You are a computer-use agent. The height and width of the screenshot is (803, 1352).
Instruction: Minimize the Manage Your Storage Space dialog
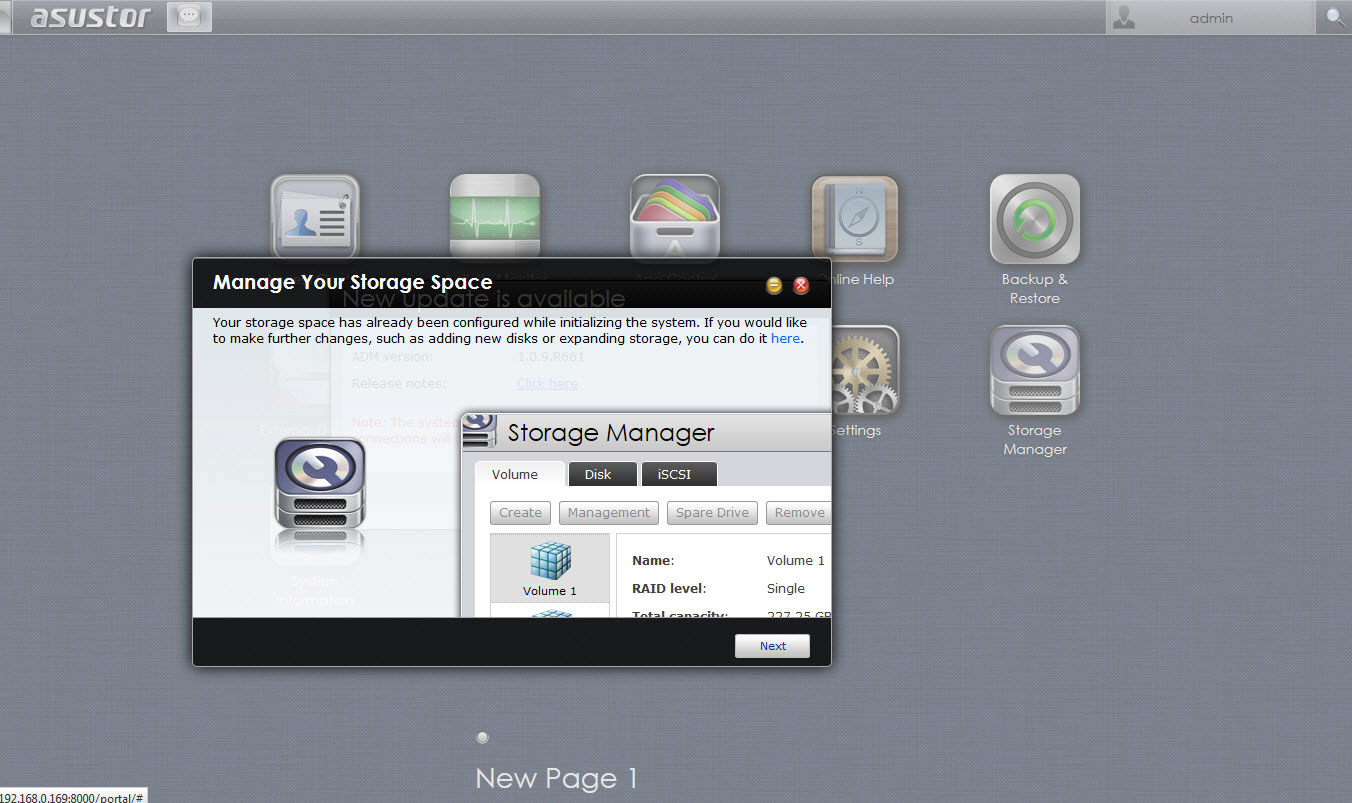[774, 286]
